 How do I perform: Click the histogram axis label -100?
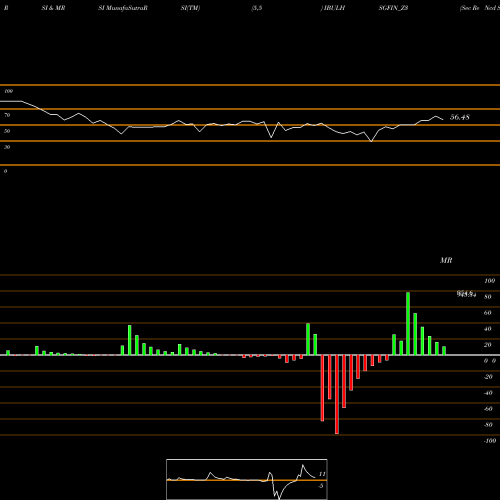[490, 441]
